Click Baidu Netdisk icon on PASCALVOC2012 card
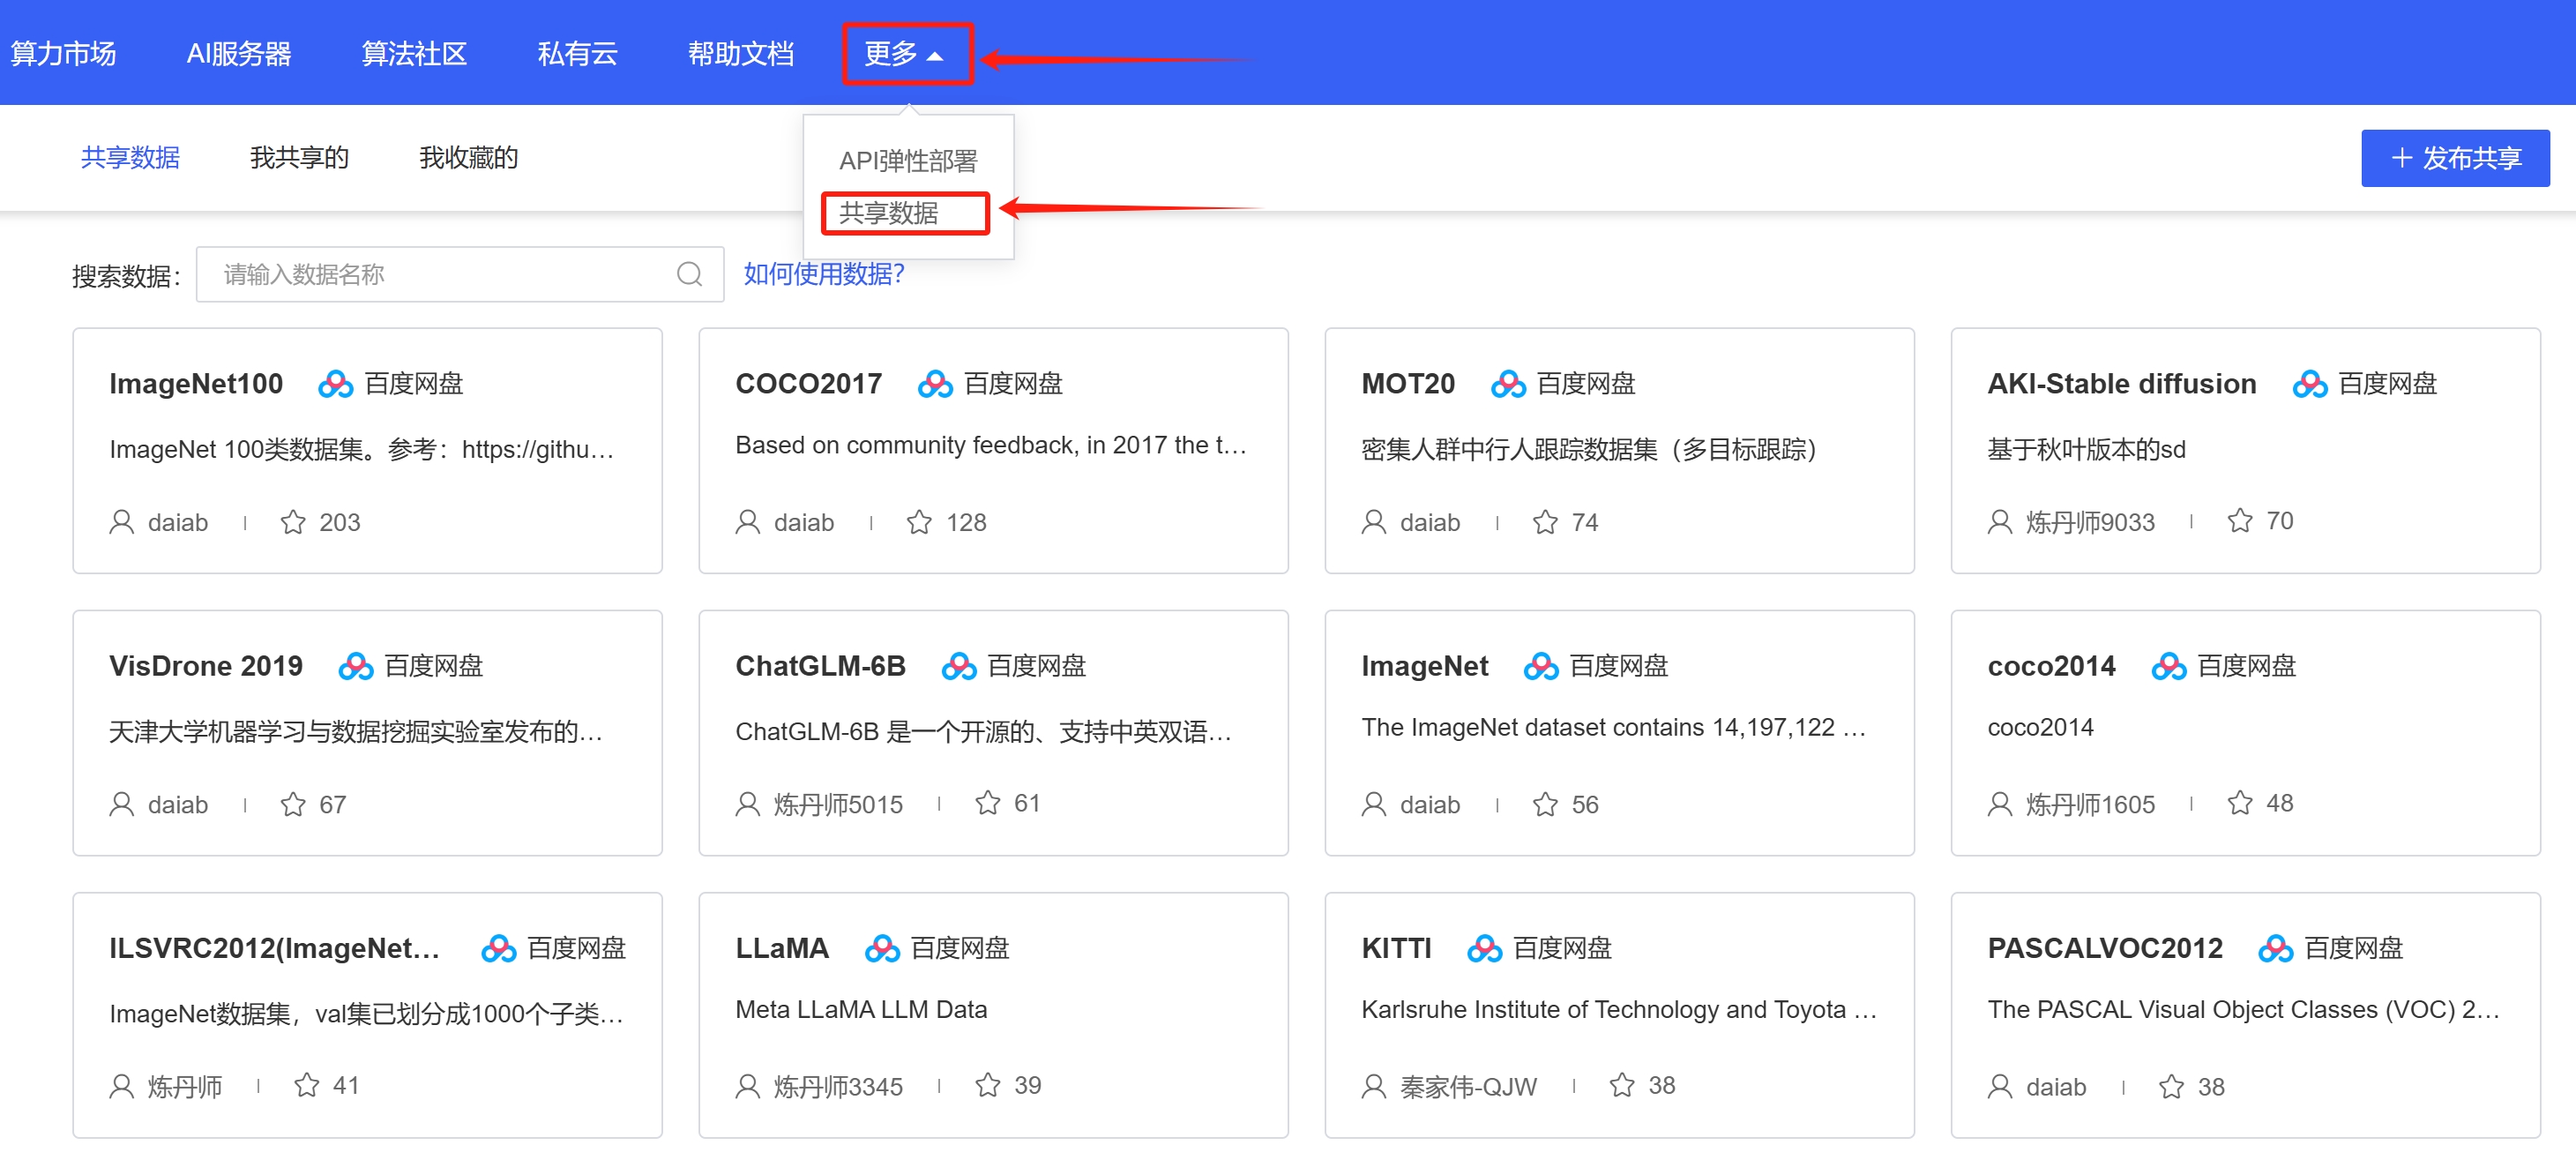 2276,948
